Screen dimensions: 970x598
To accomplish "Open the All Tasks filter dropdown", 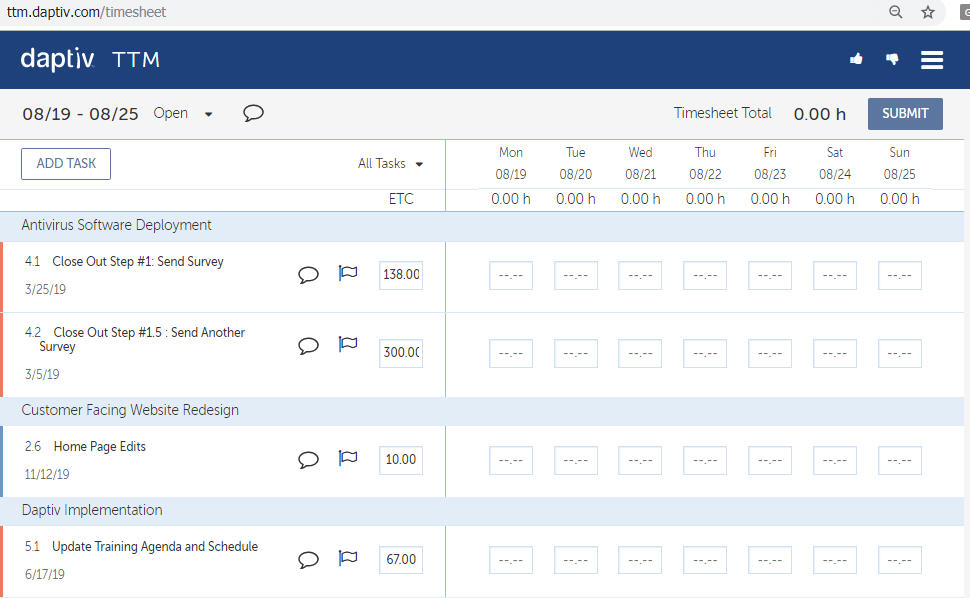I will click(390, 163).
